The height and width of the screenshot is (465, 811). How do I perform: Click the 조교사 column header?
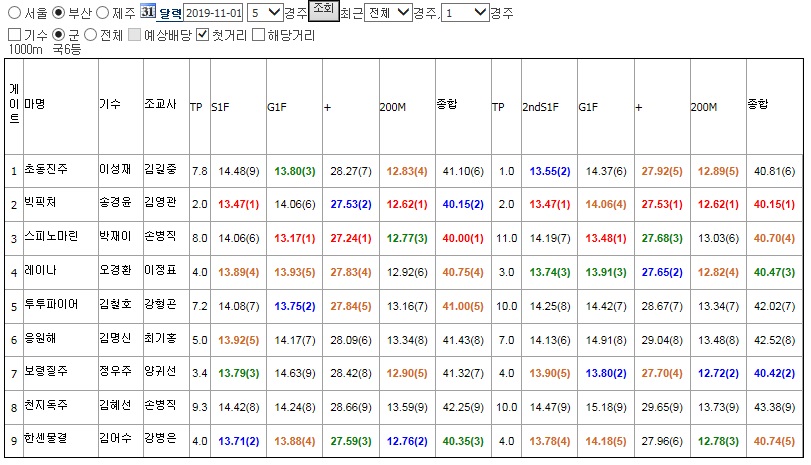click(x=160, y=104)
